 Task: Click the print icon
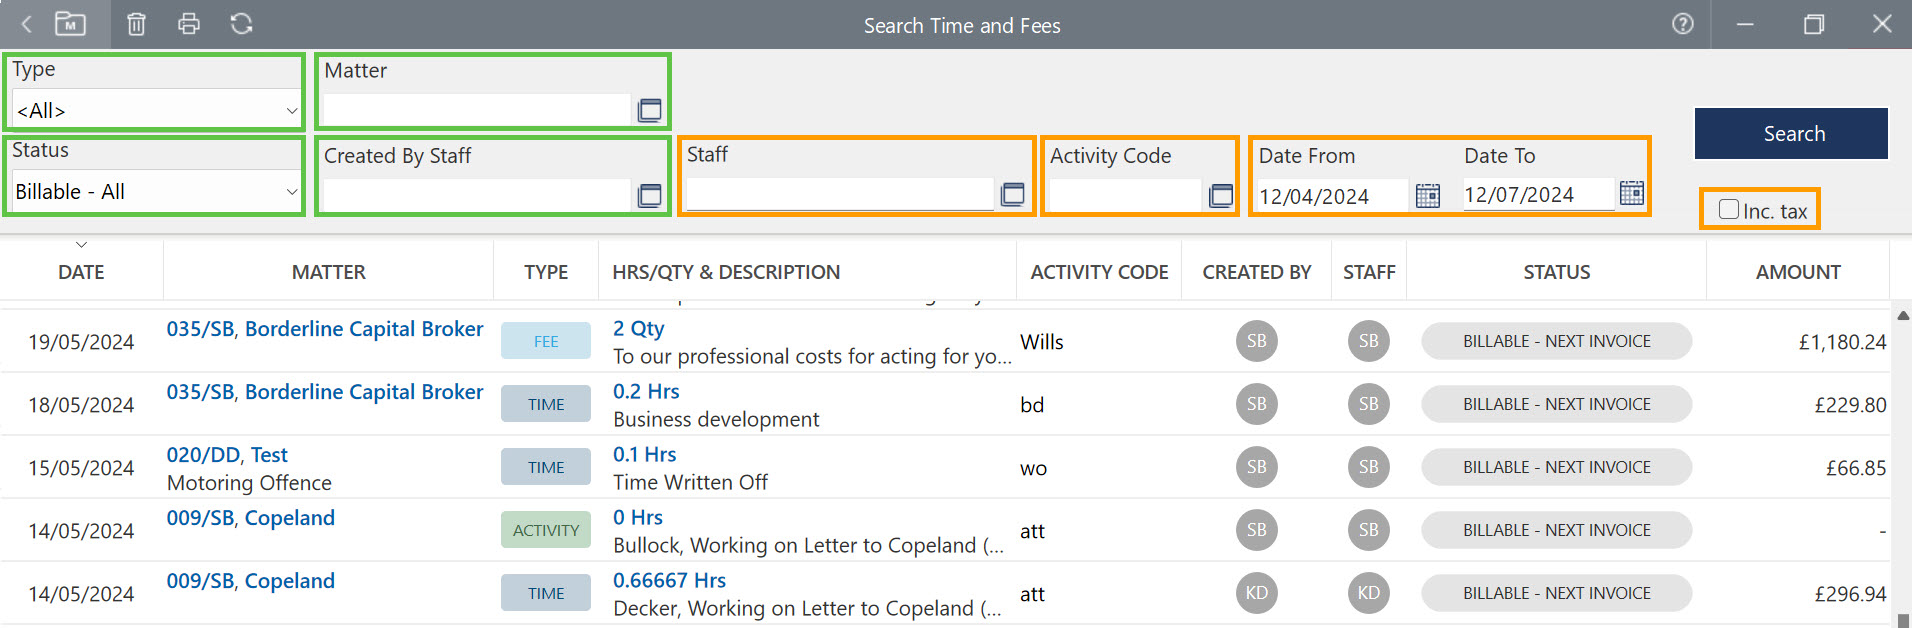188,24
